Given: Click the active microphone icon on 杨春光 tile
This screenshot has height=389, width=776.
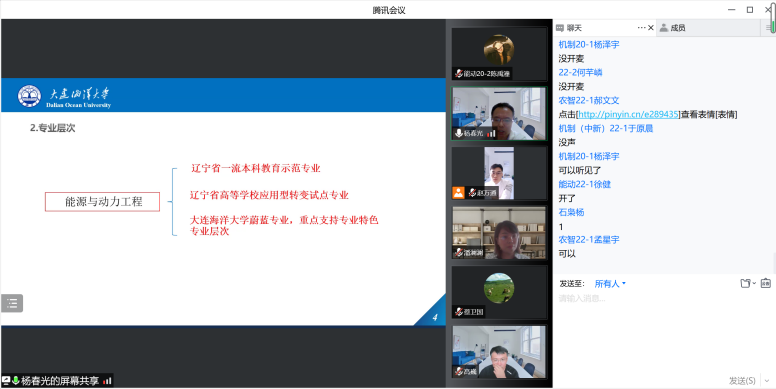Looking at the screenshot, I should tap(459, 133).
